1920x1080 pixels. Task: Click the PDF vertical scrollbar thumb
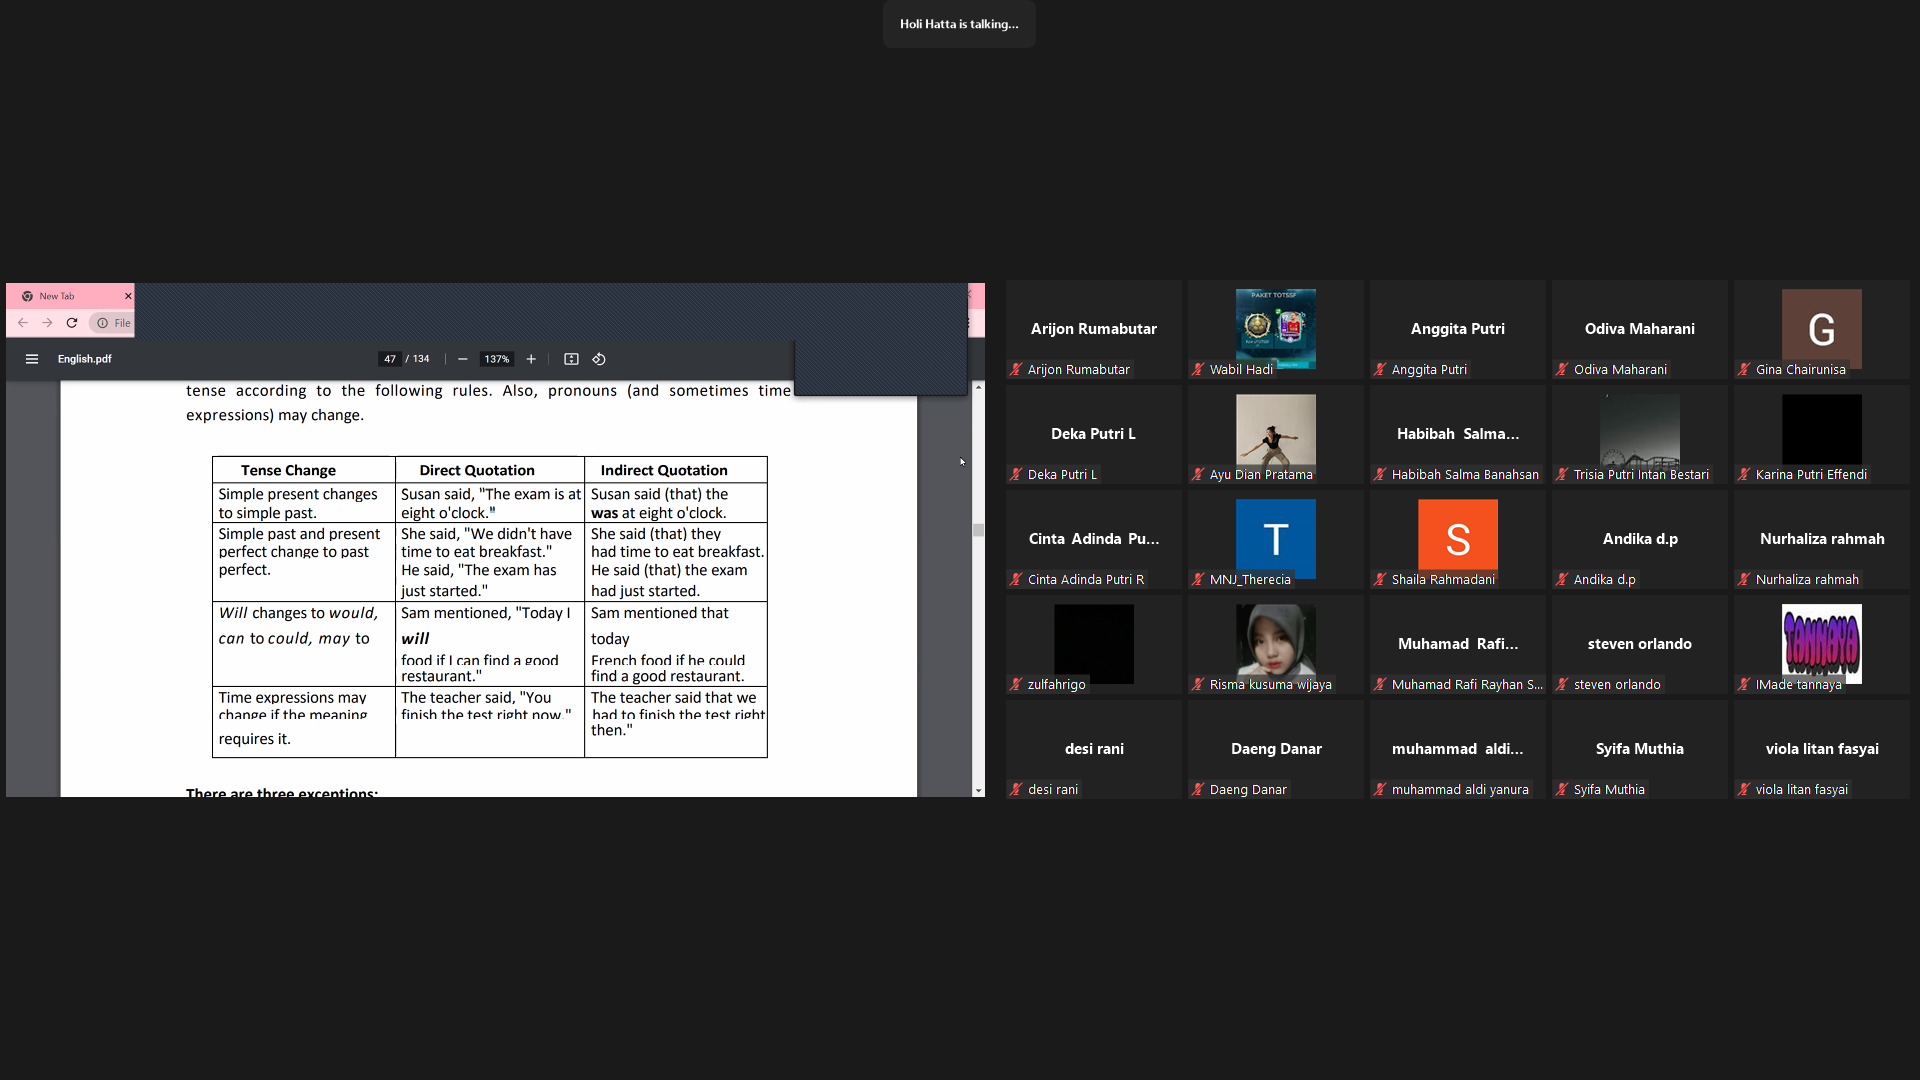click(x=978, y=530)
